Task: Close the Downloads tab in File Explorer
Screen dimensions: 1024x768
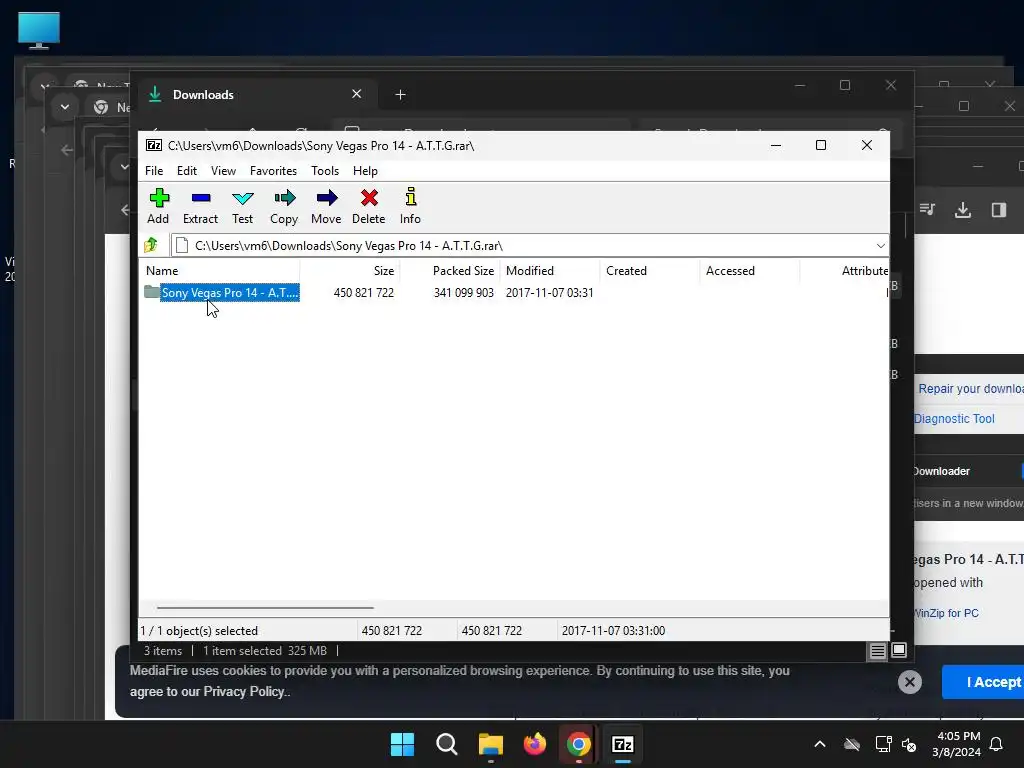Action: pos(357,94)
